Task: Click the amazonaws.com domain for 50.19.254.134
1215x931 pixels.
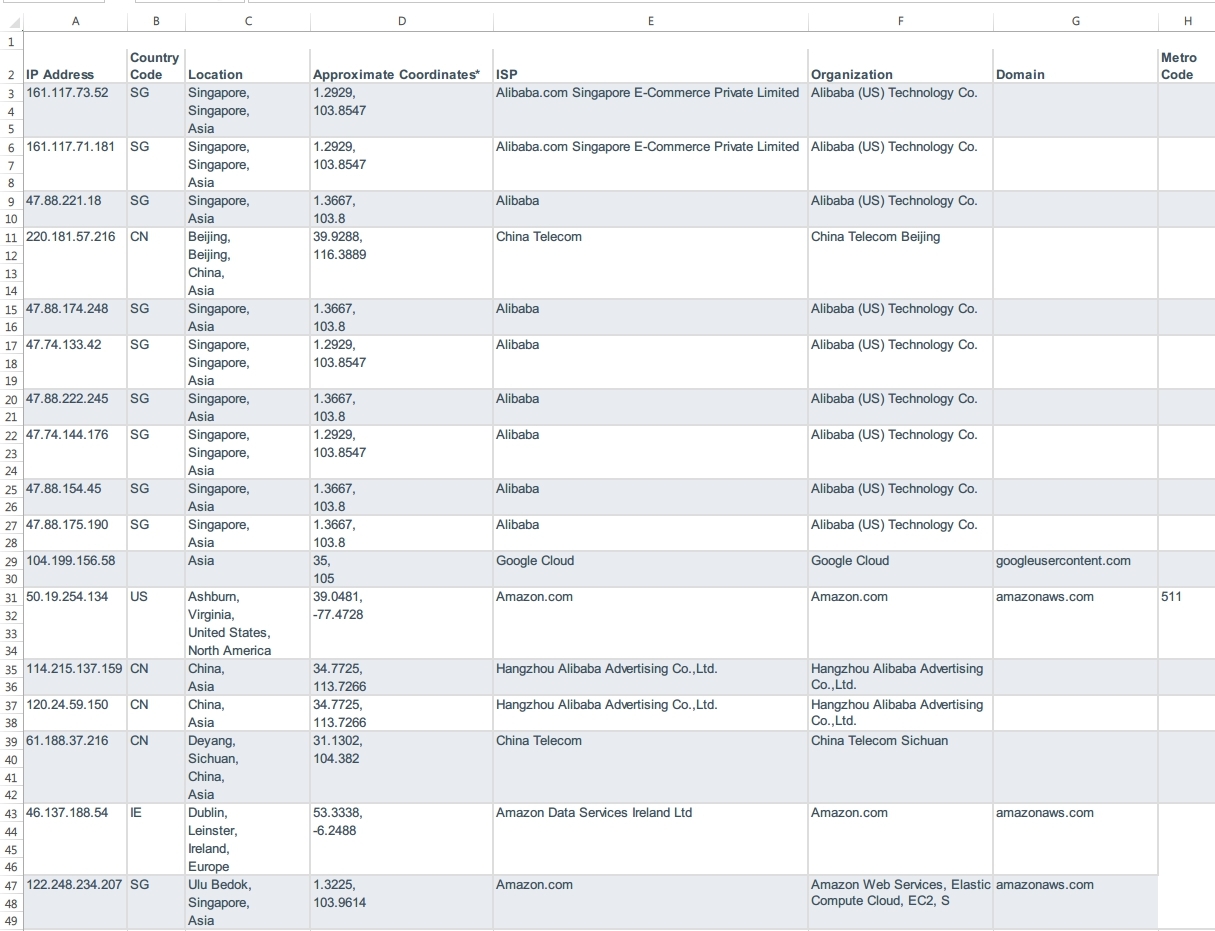Action: (x=1075, y=623)
